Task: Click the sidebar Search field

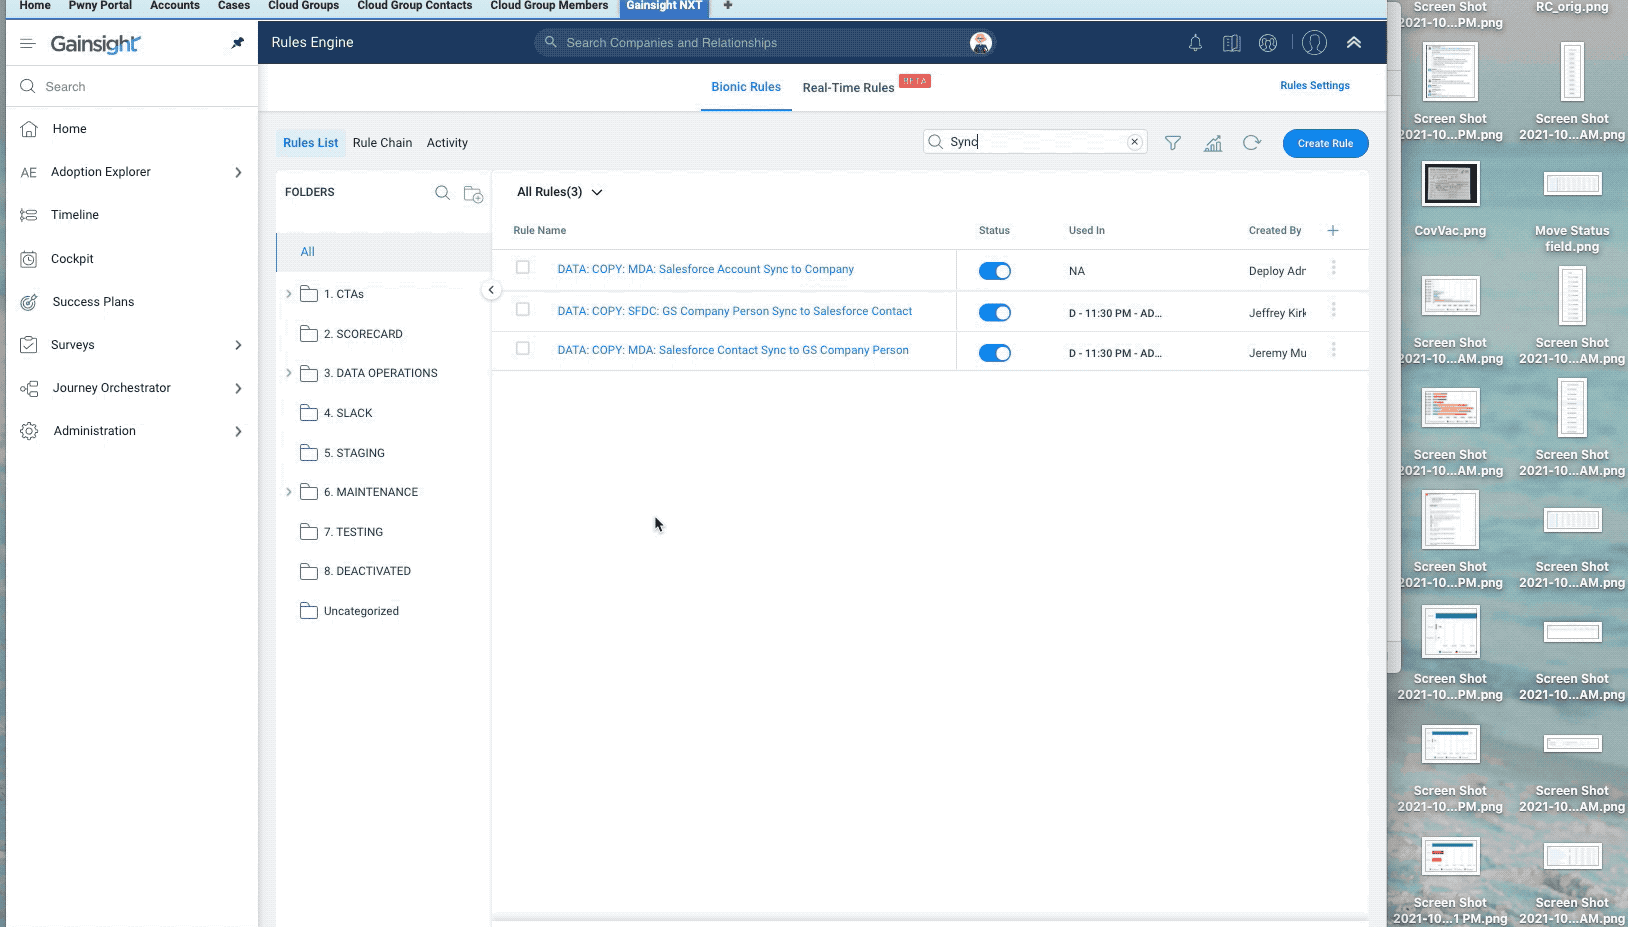Action: (132, 87)
